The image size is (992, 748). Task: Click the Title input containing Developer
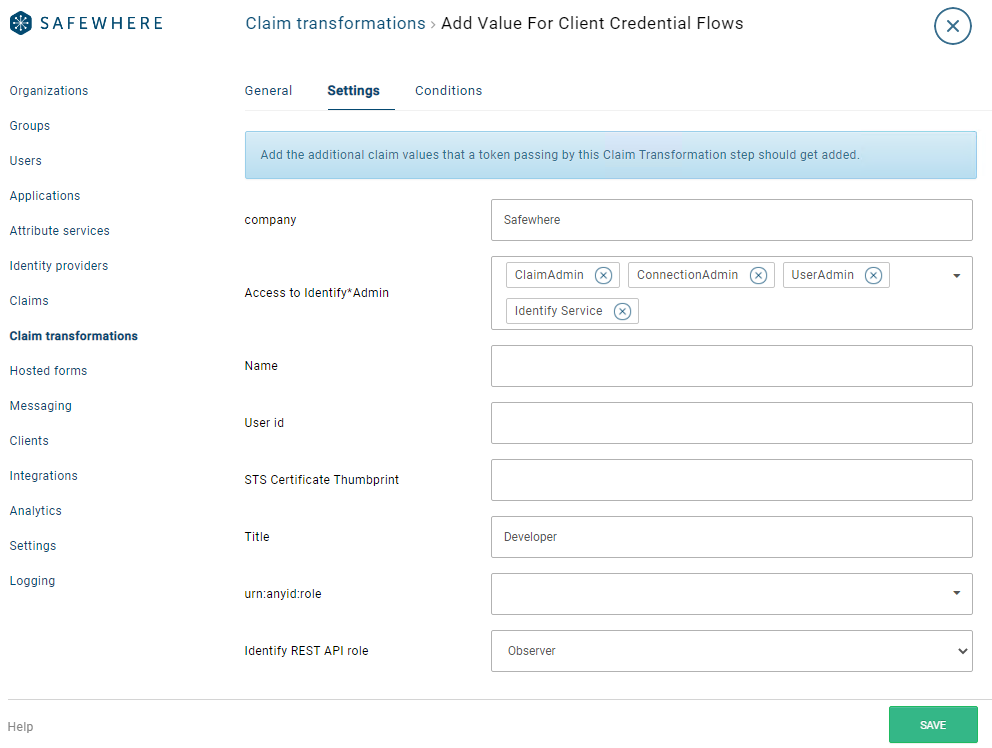click(731, 537)
